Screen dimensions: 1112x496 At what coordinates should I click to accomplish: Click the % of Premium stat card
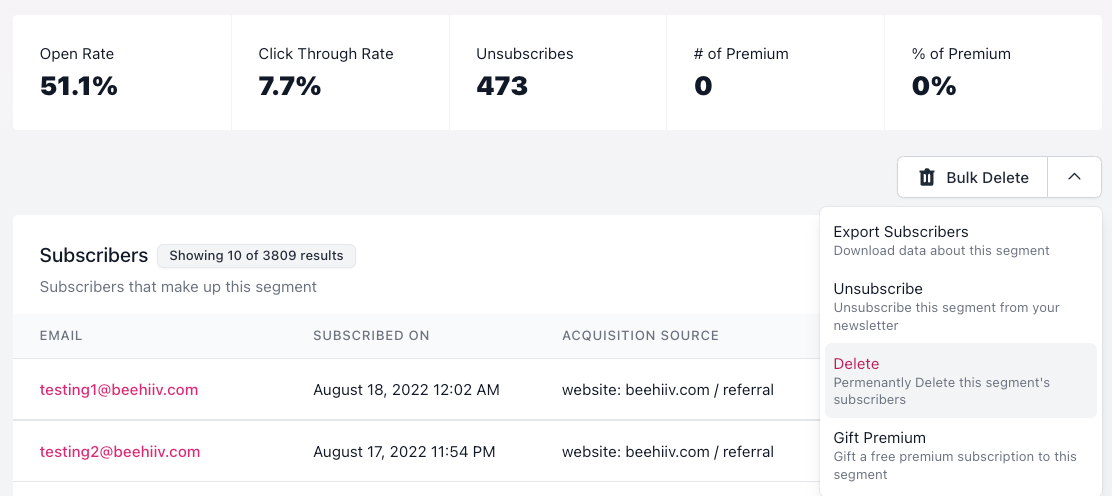click(x=994, y=72)
